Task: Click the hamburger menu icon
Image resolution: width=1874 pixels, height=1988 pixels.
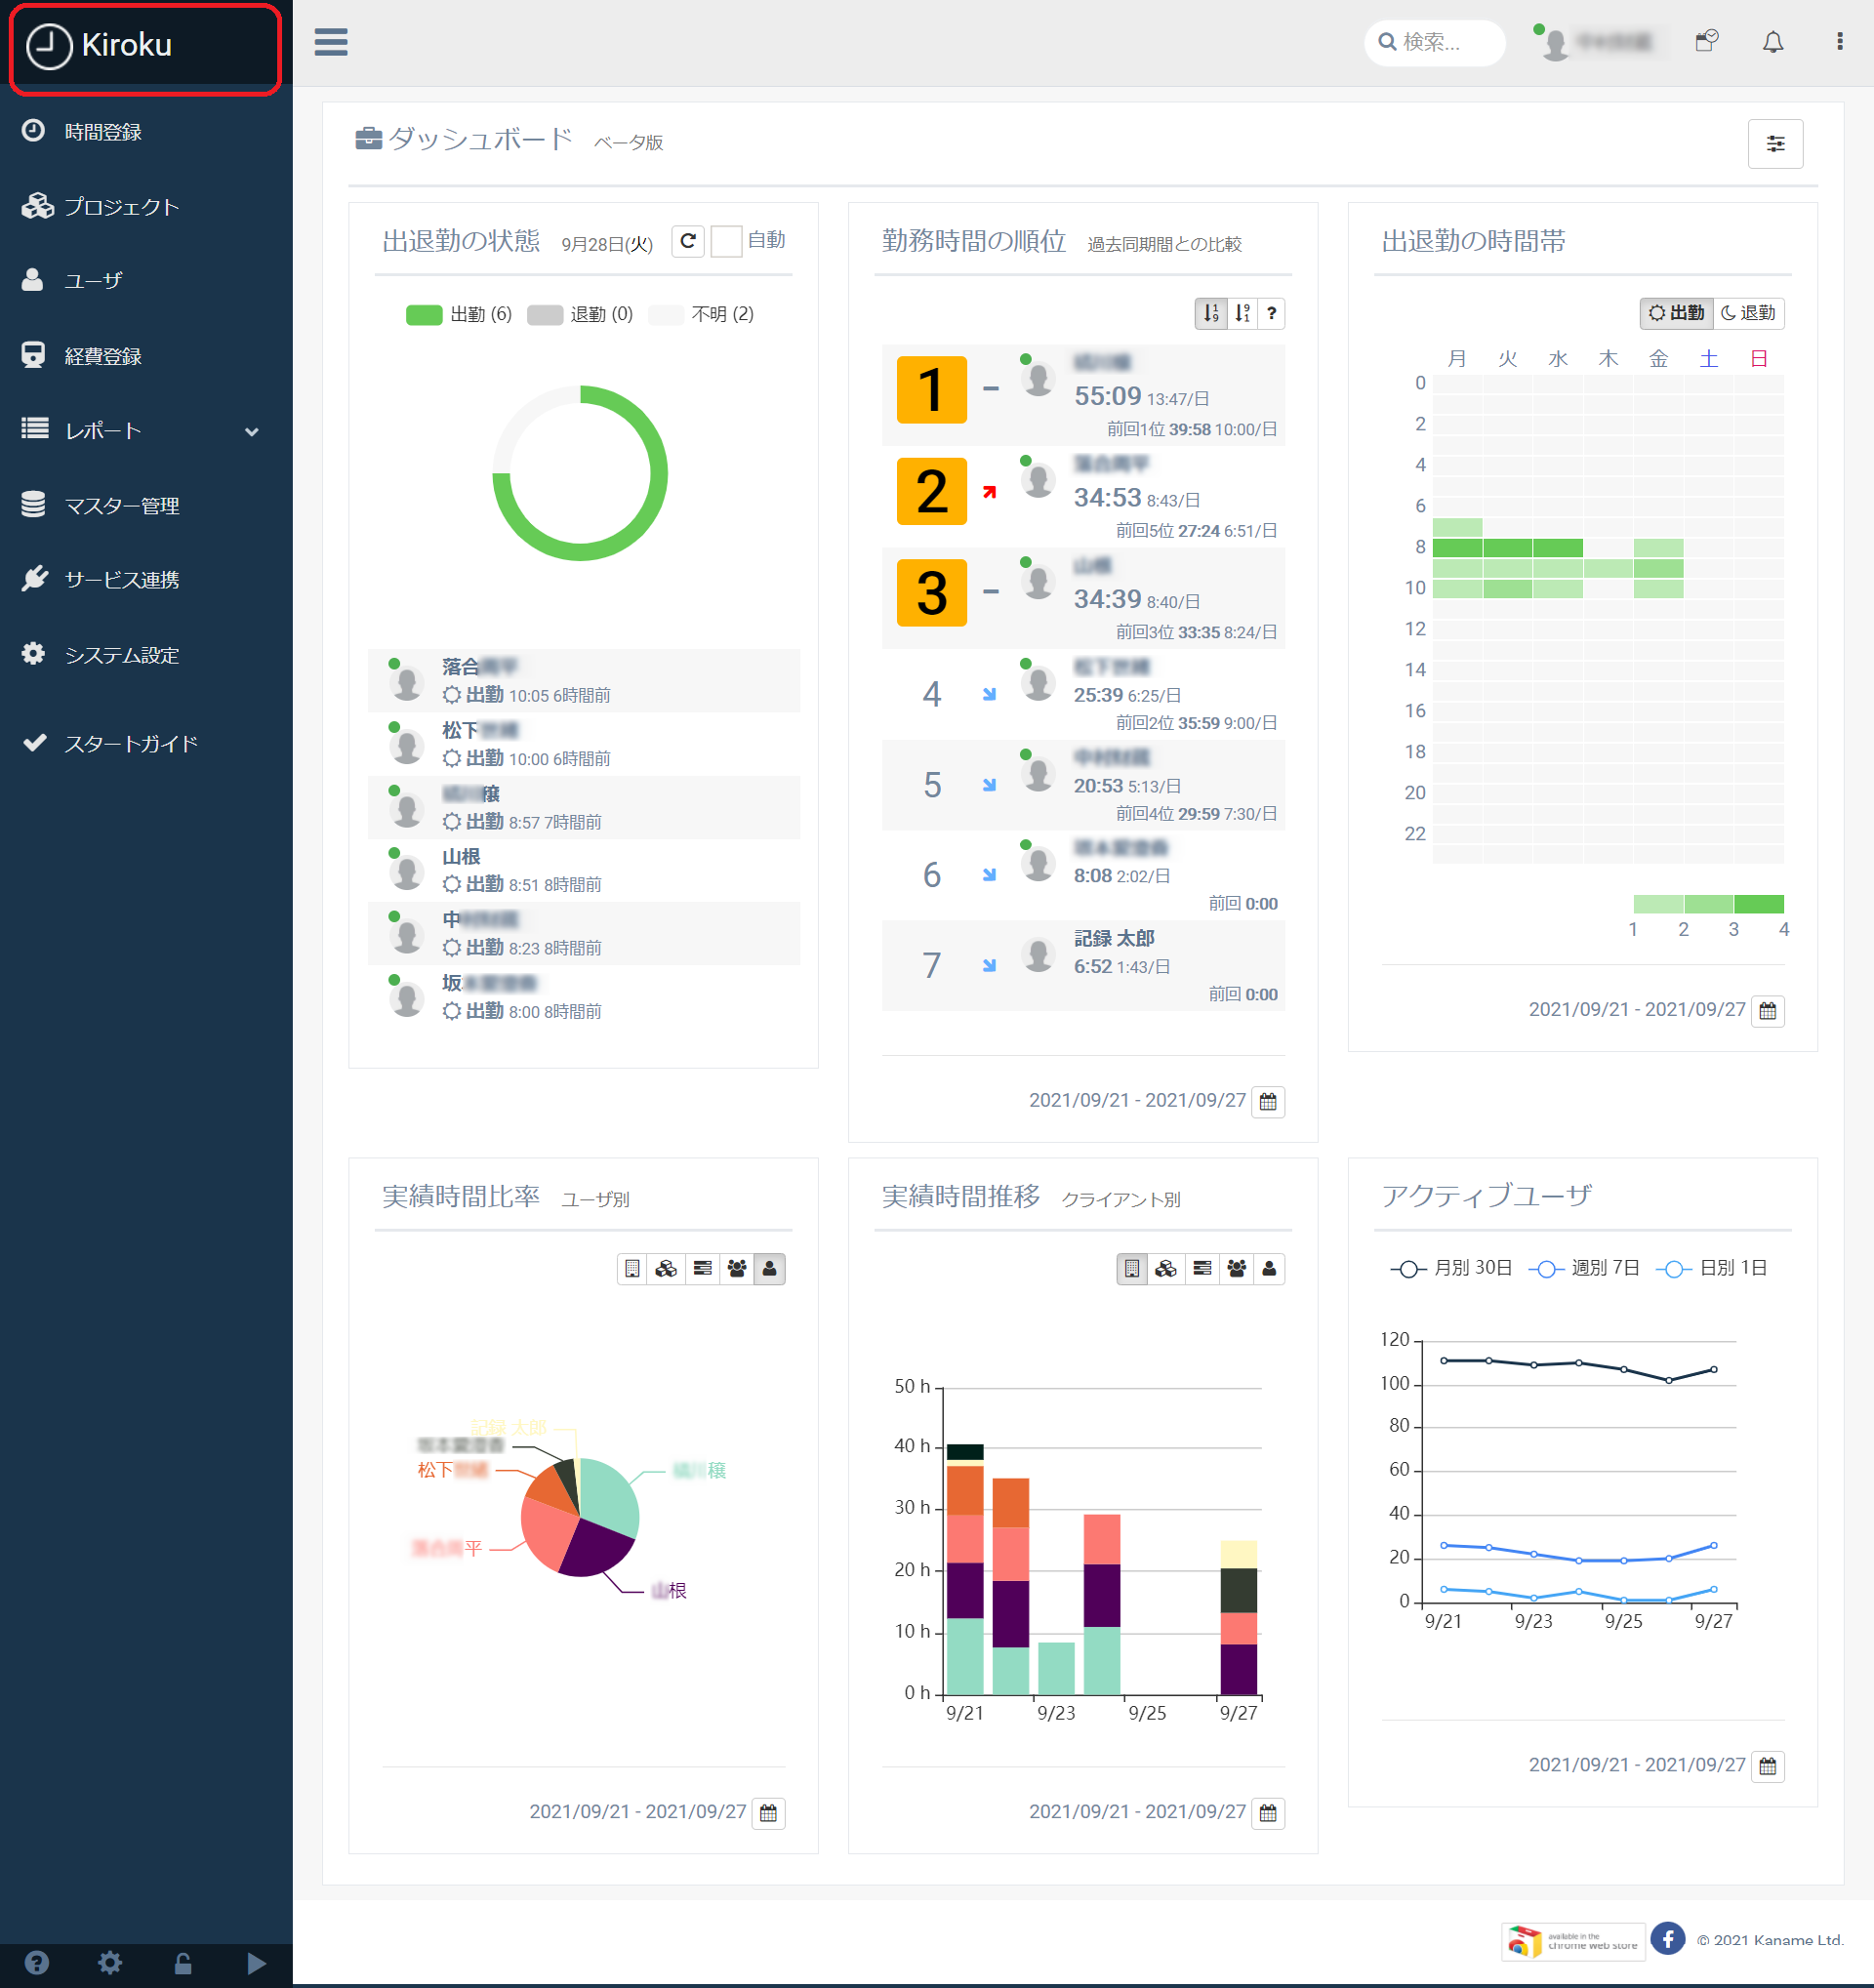Action: 331,42
